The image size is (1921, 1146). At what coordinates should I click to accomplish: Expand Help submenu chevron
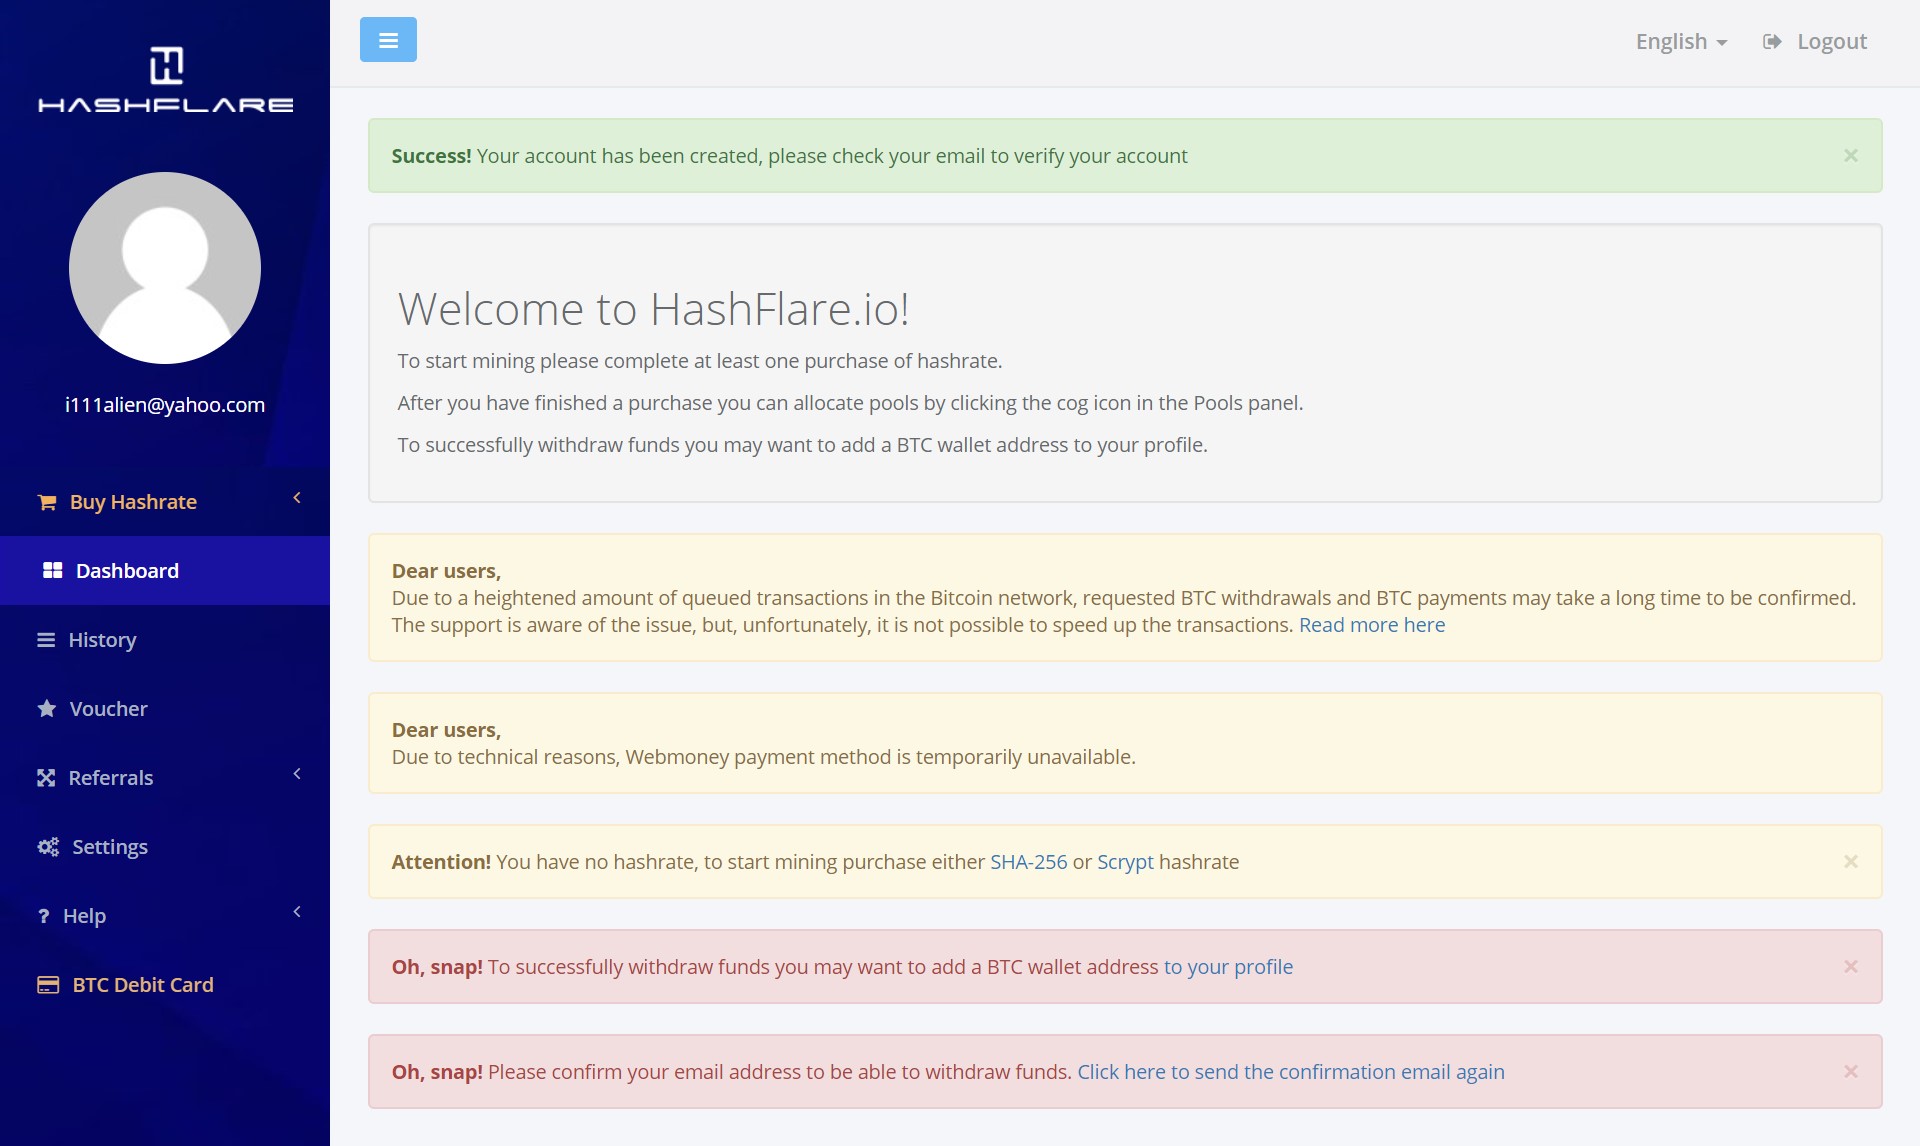[x=297, y=911]
